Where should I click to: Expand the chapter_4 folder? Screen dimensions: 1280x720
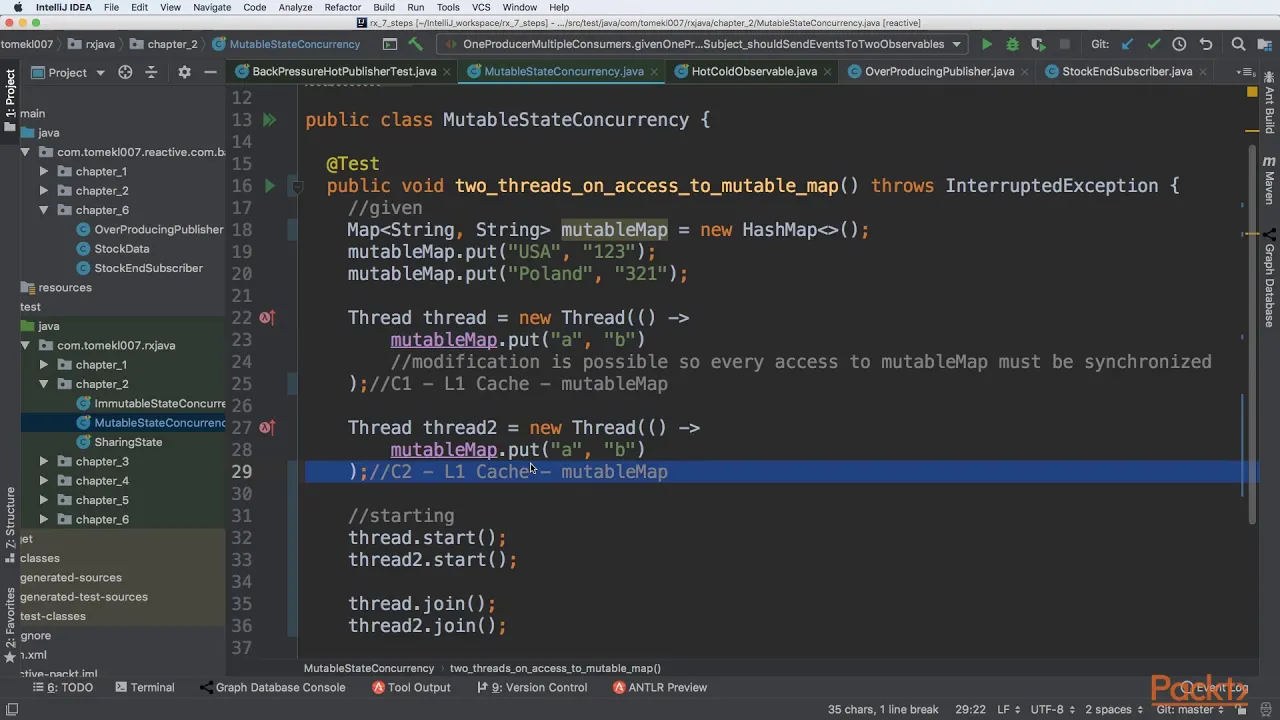click(44, 481)
